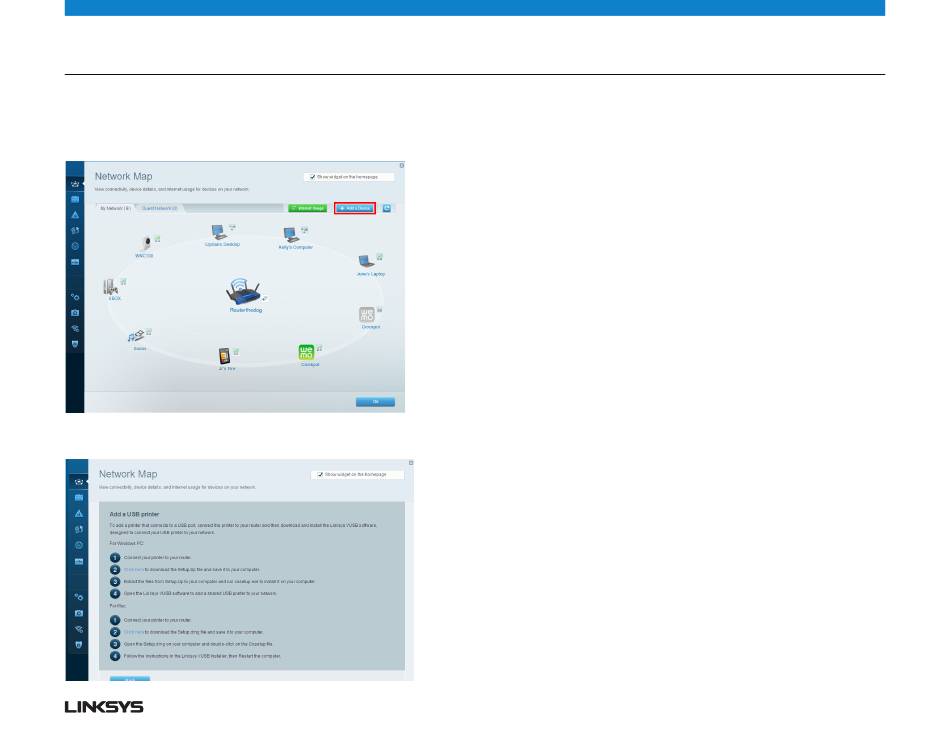This screenshot has height=734, width=950.
Task: Select Kelly's Computer device icon
Action: point(293,236)
